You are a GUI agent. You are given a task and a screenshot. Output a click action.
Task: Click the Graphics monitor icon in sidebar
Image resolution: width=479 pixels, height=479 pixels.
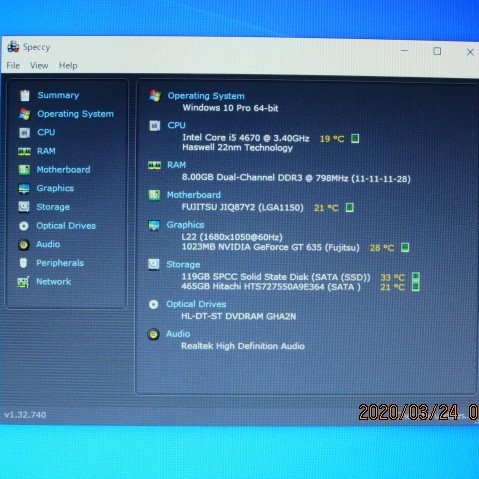[24, 188]
